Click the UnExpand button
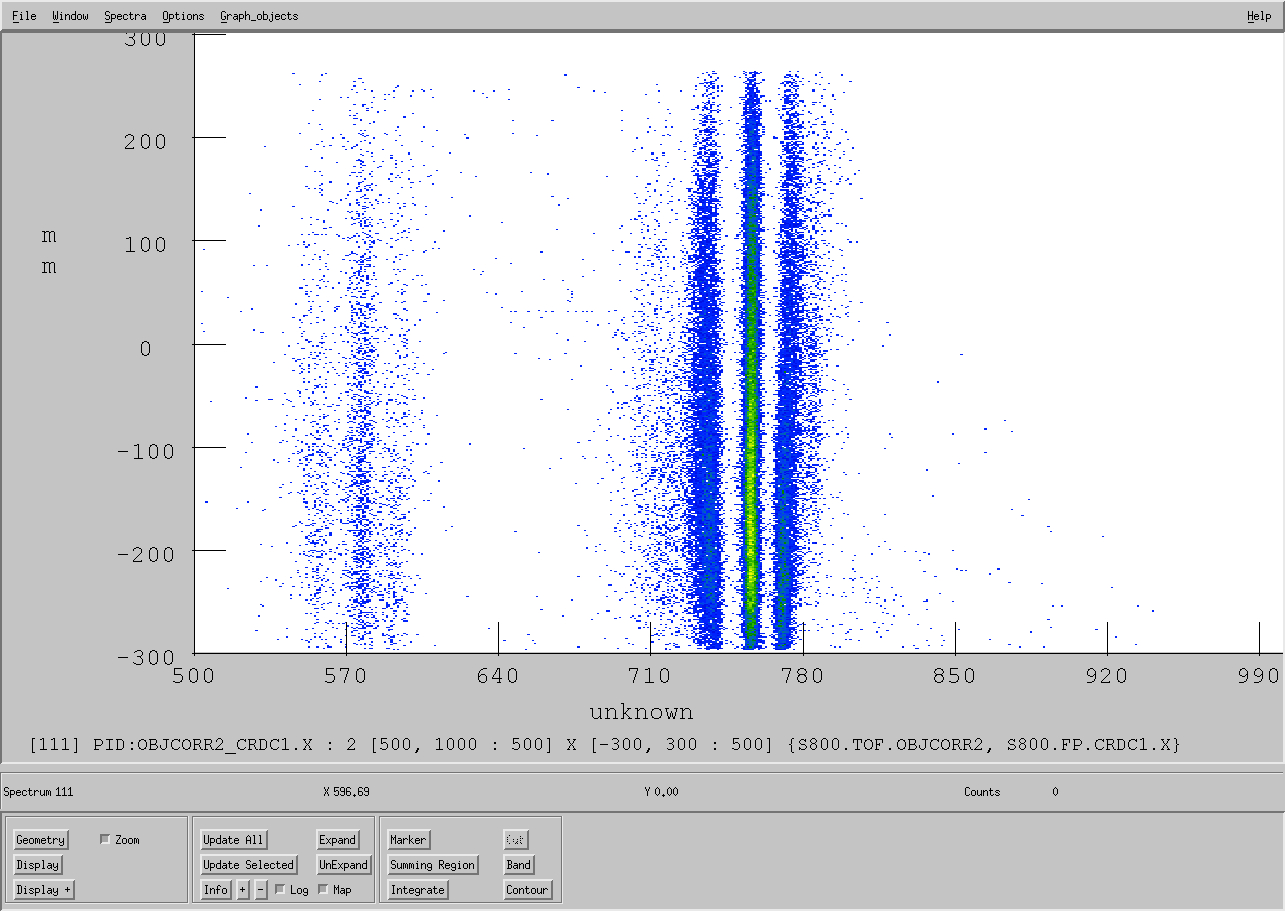1285x911 pixels. 343,865
